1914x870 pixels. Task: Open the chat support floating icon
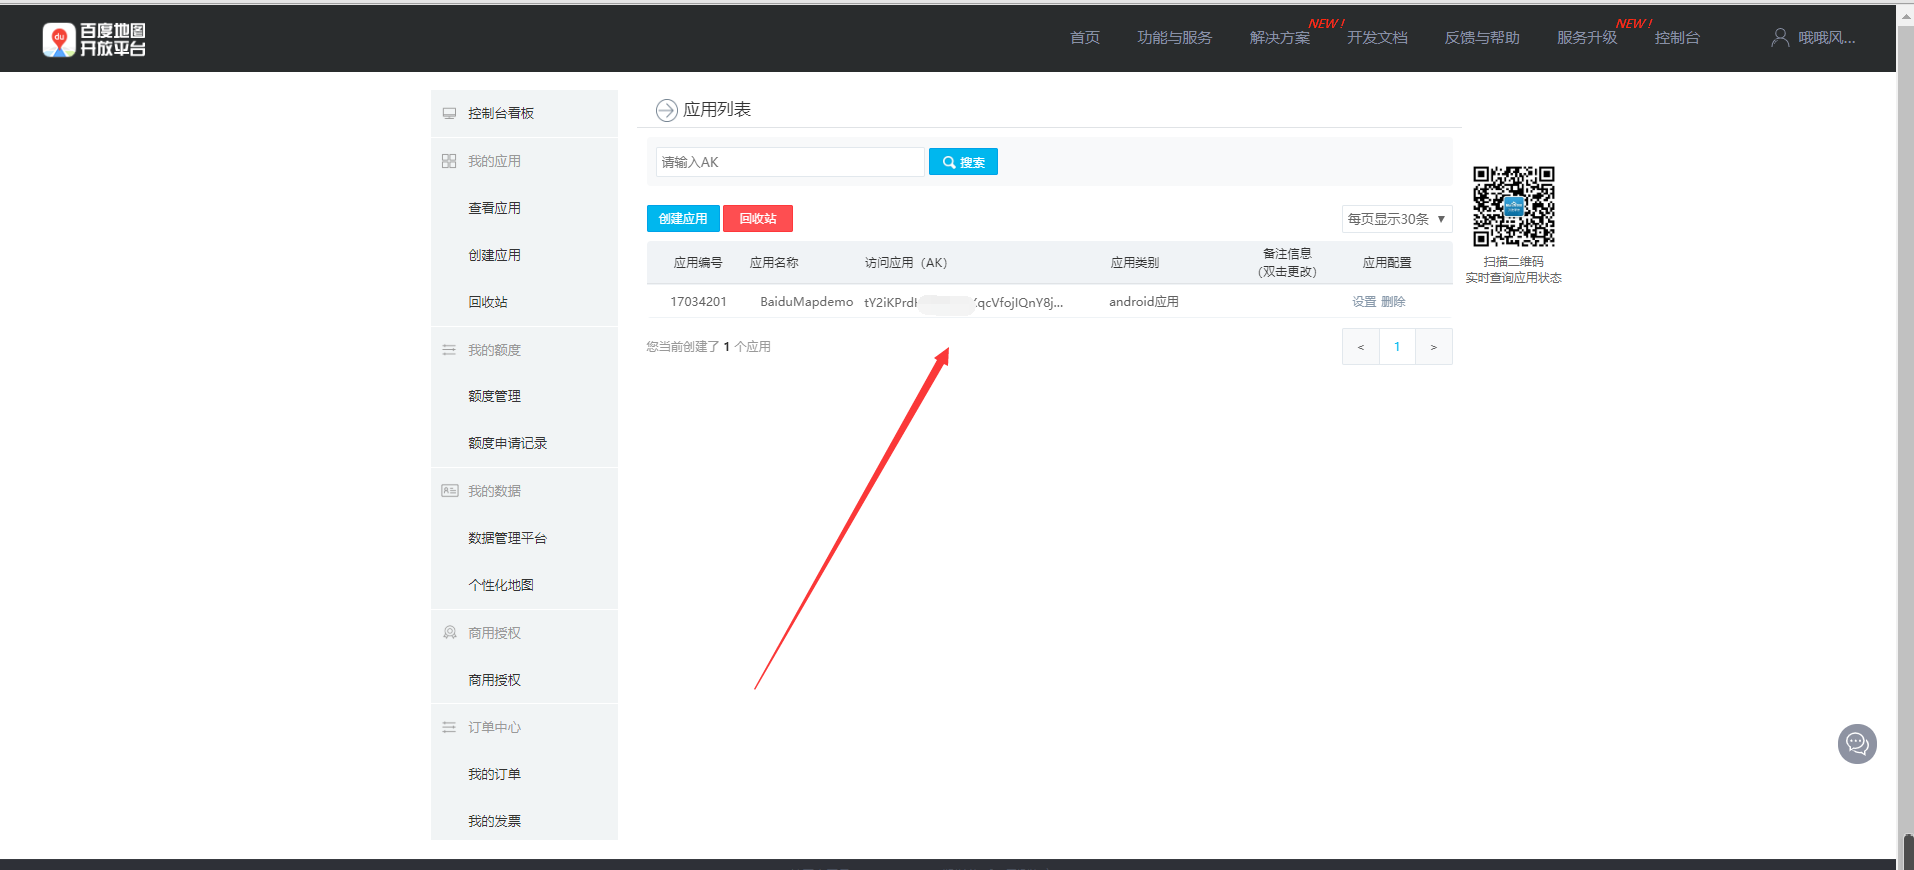(1857, 744)
